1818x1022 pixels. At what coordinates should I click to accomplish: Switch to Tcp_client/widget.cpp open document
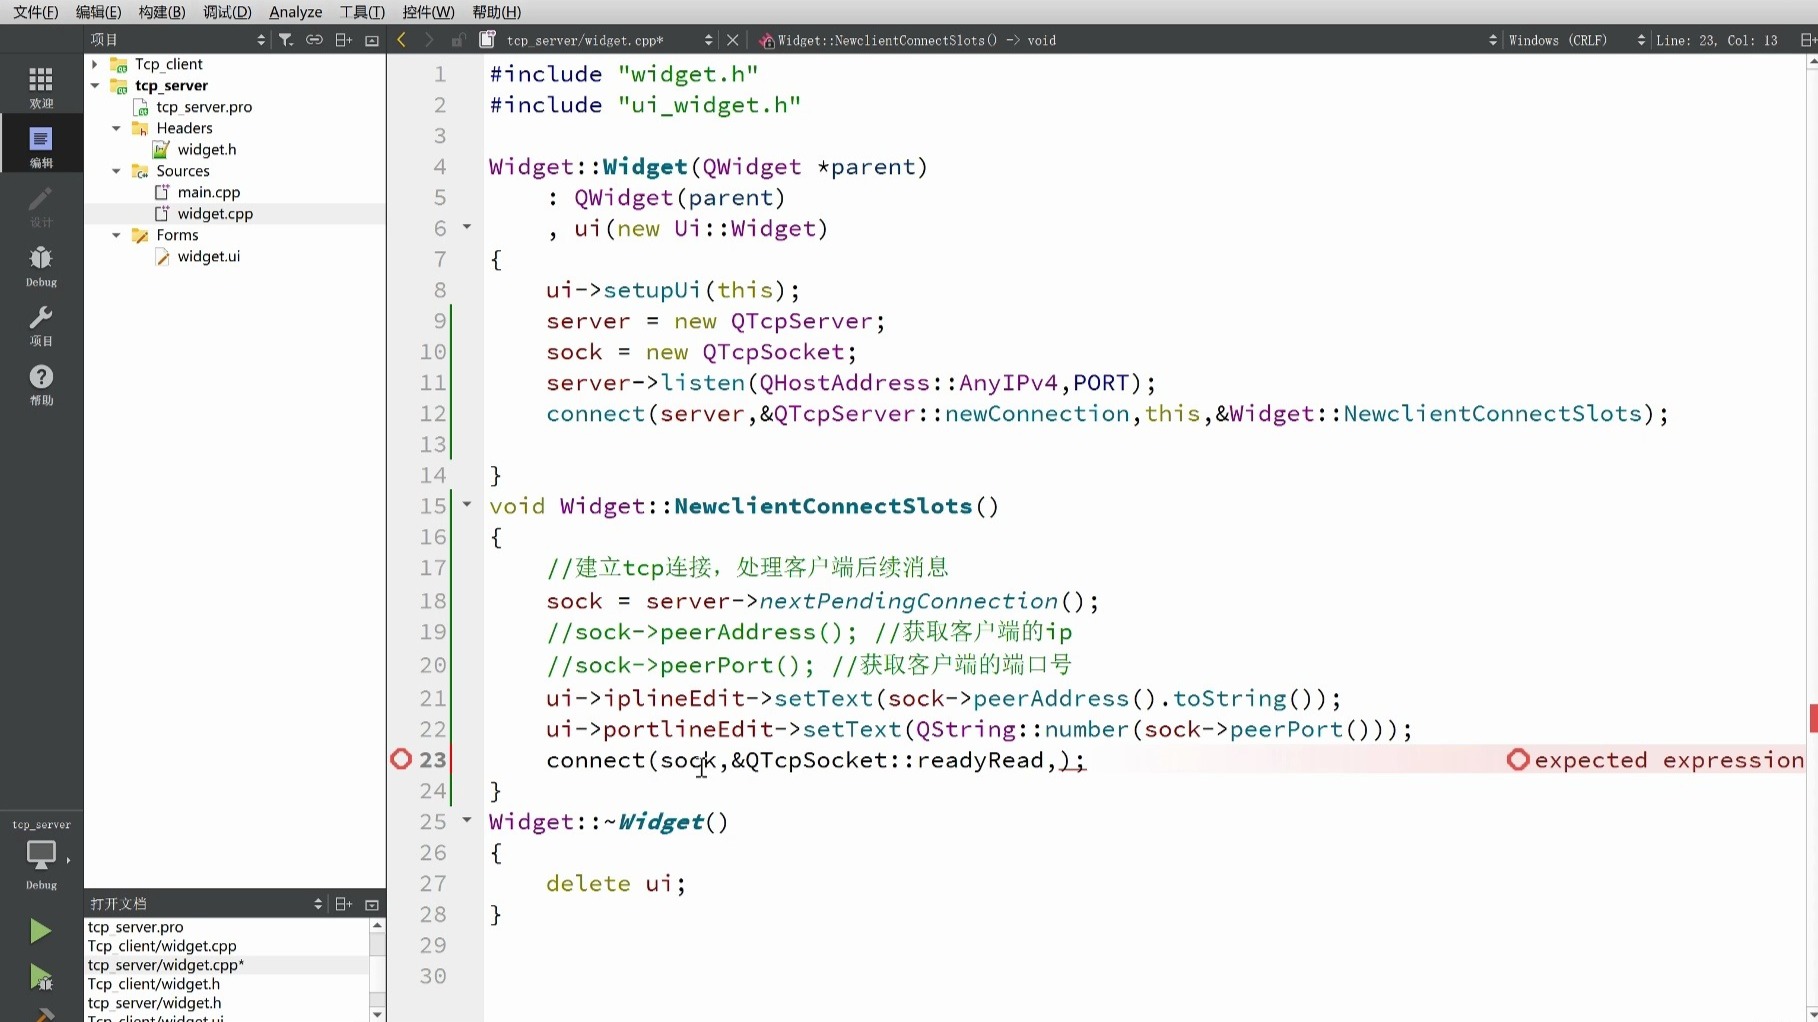[x=162, y=946]
